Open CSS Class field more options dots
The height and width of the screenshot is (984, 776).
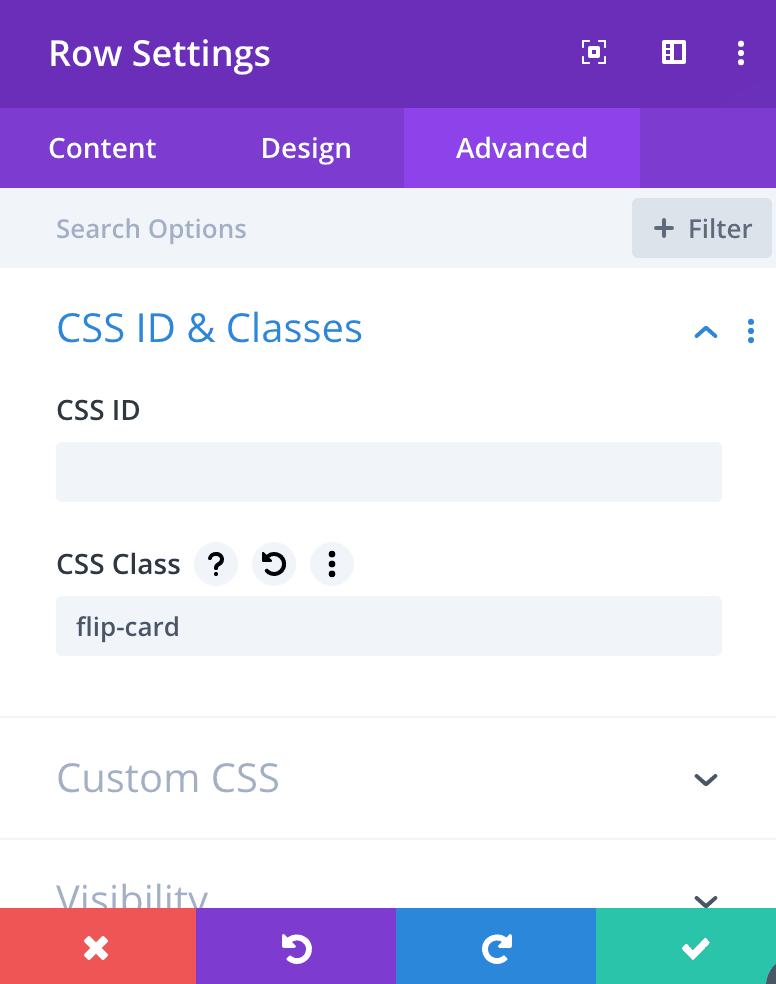point(332,564)
